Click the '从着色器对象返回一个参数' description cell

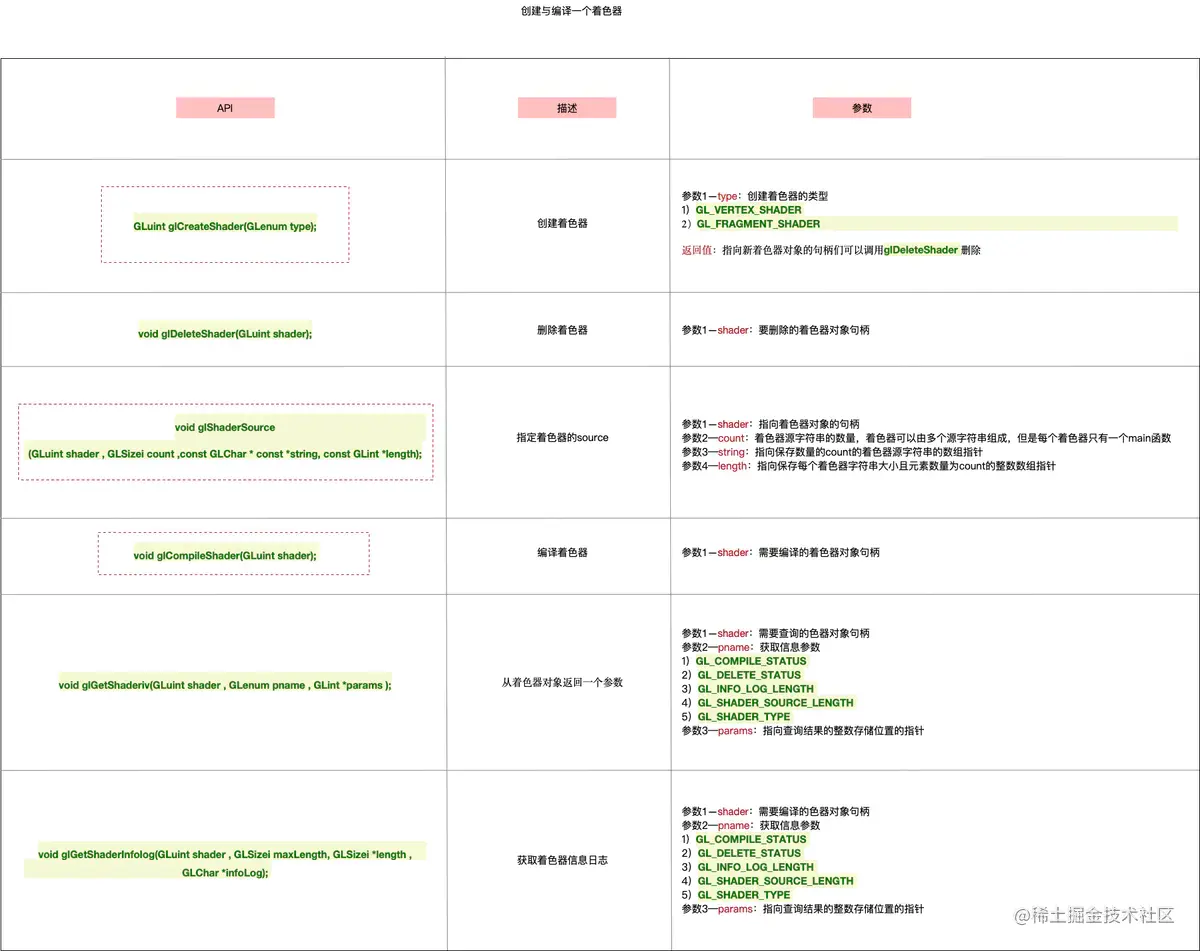click(x=562, y=682)
